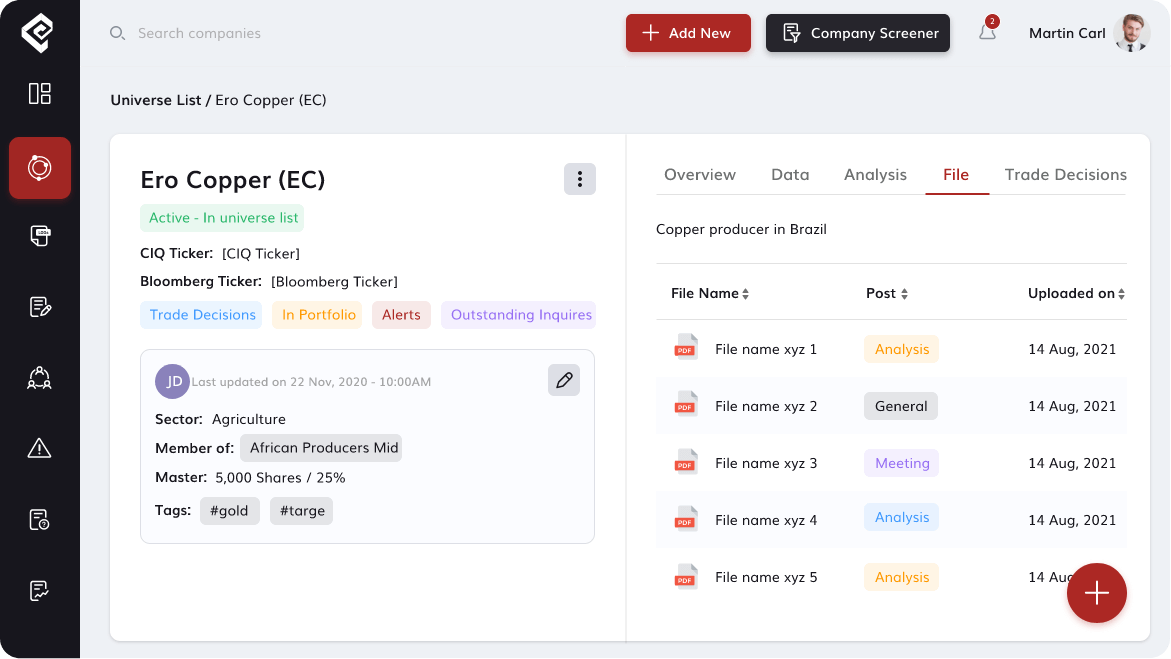Click the red floating plus button

click(x=1096, y=593)
